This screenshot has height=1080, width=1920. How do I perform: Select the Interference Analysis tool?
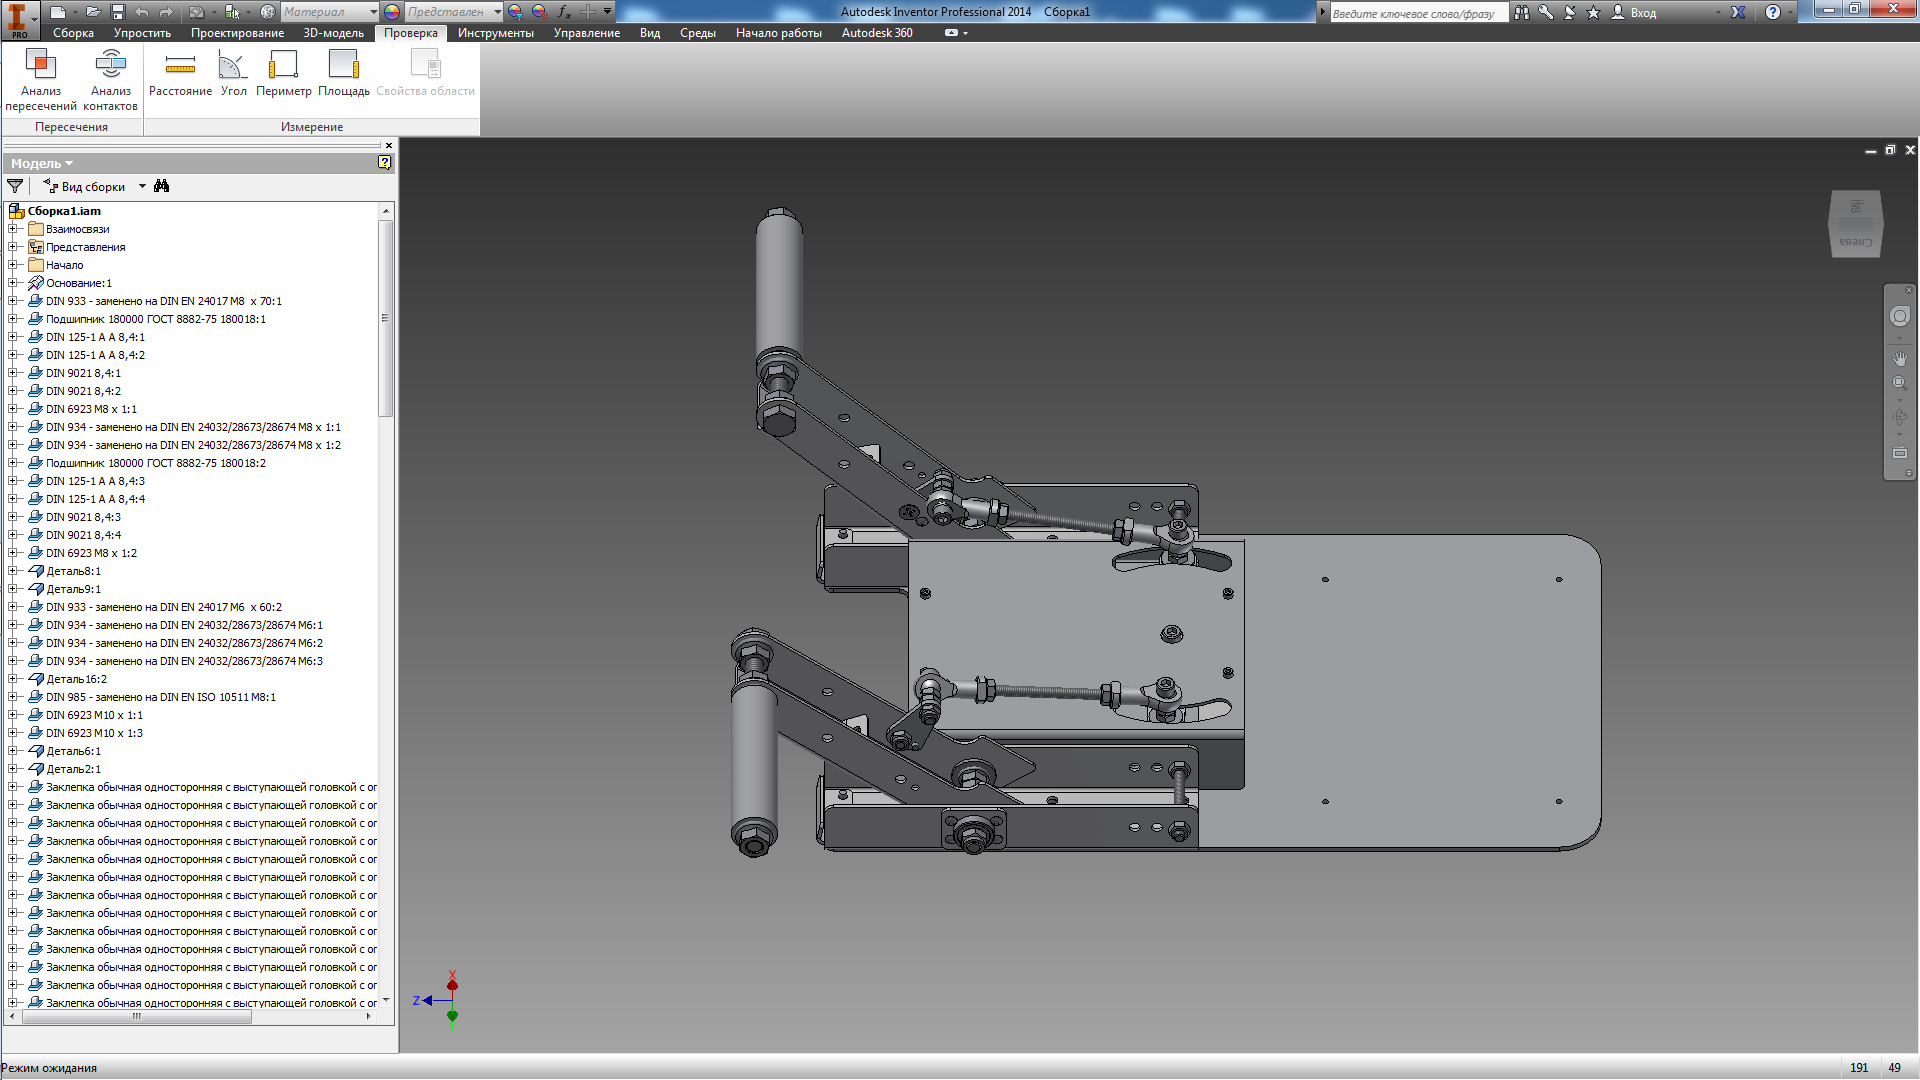click(x=41, y=79)
